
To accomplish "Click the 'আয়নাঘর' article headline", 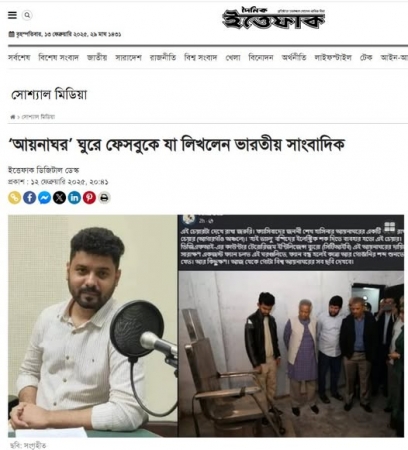I will click(x=176, y=145).
